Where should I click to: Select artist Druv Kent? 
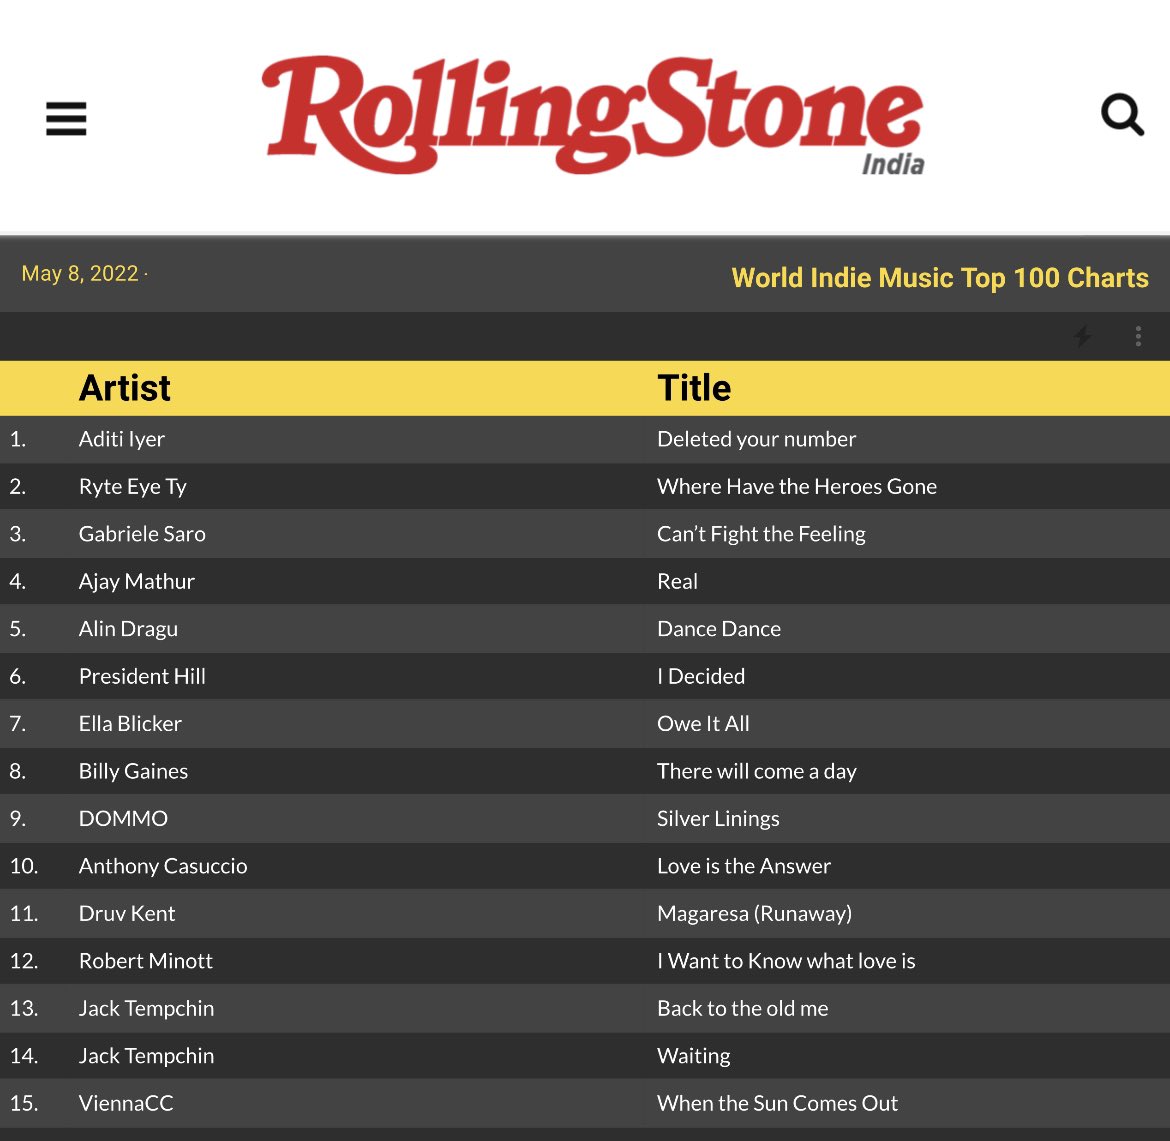pos(127,913)
